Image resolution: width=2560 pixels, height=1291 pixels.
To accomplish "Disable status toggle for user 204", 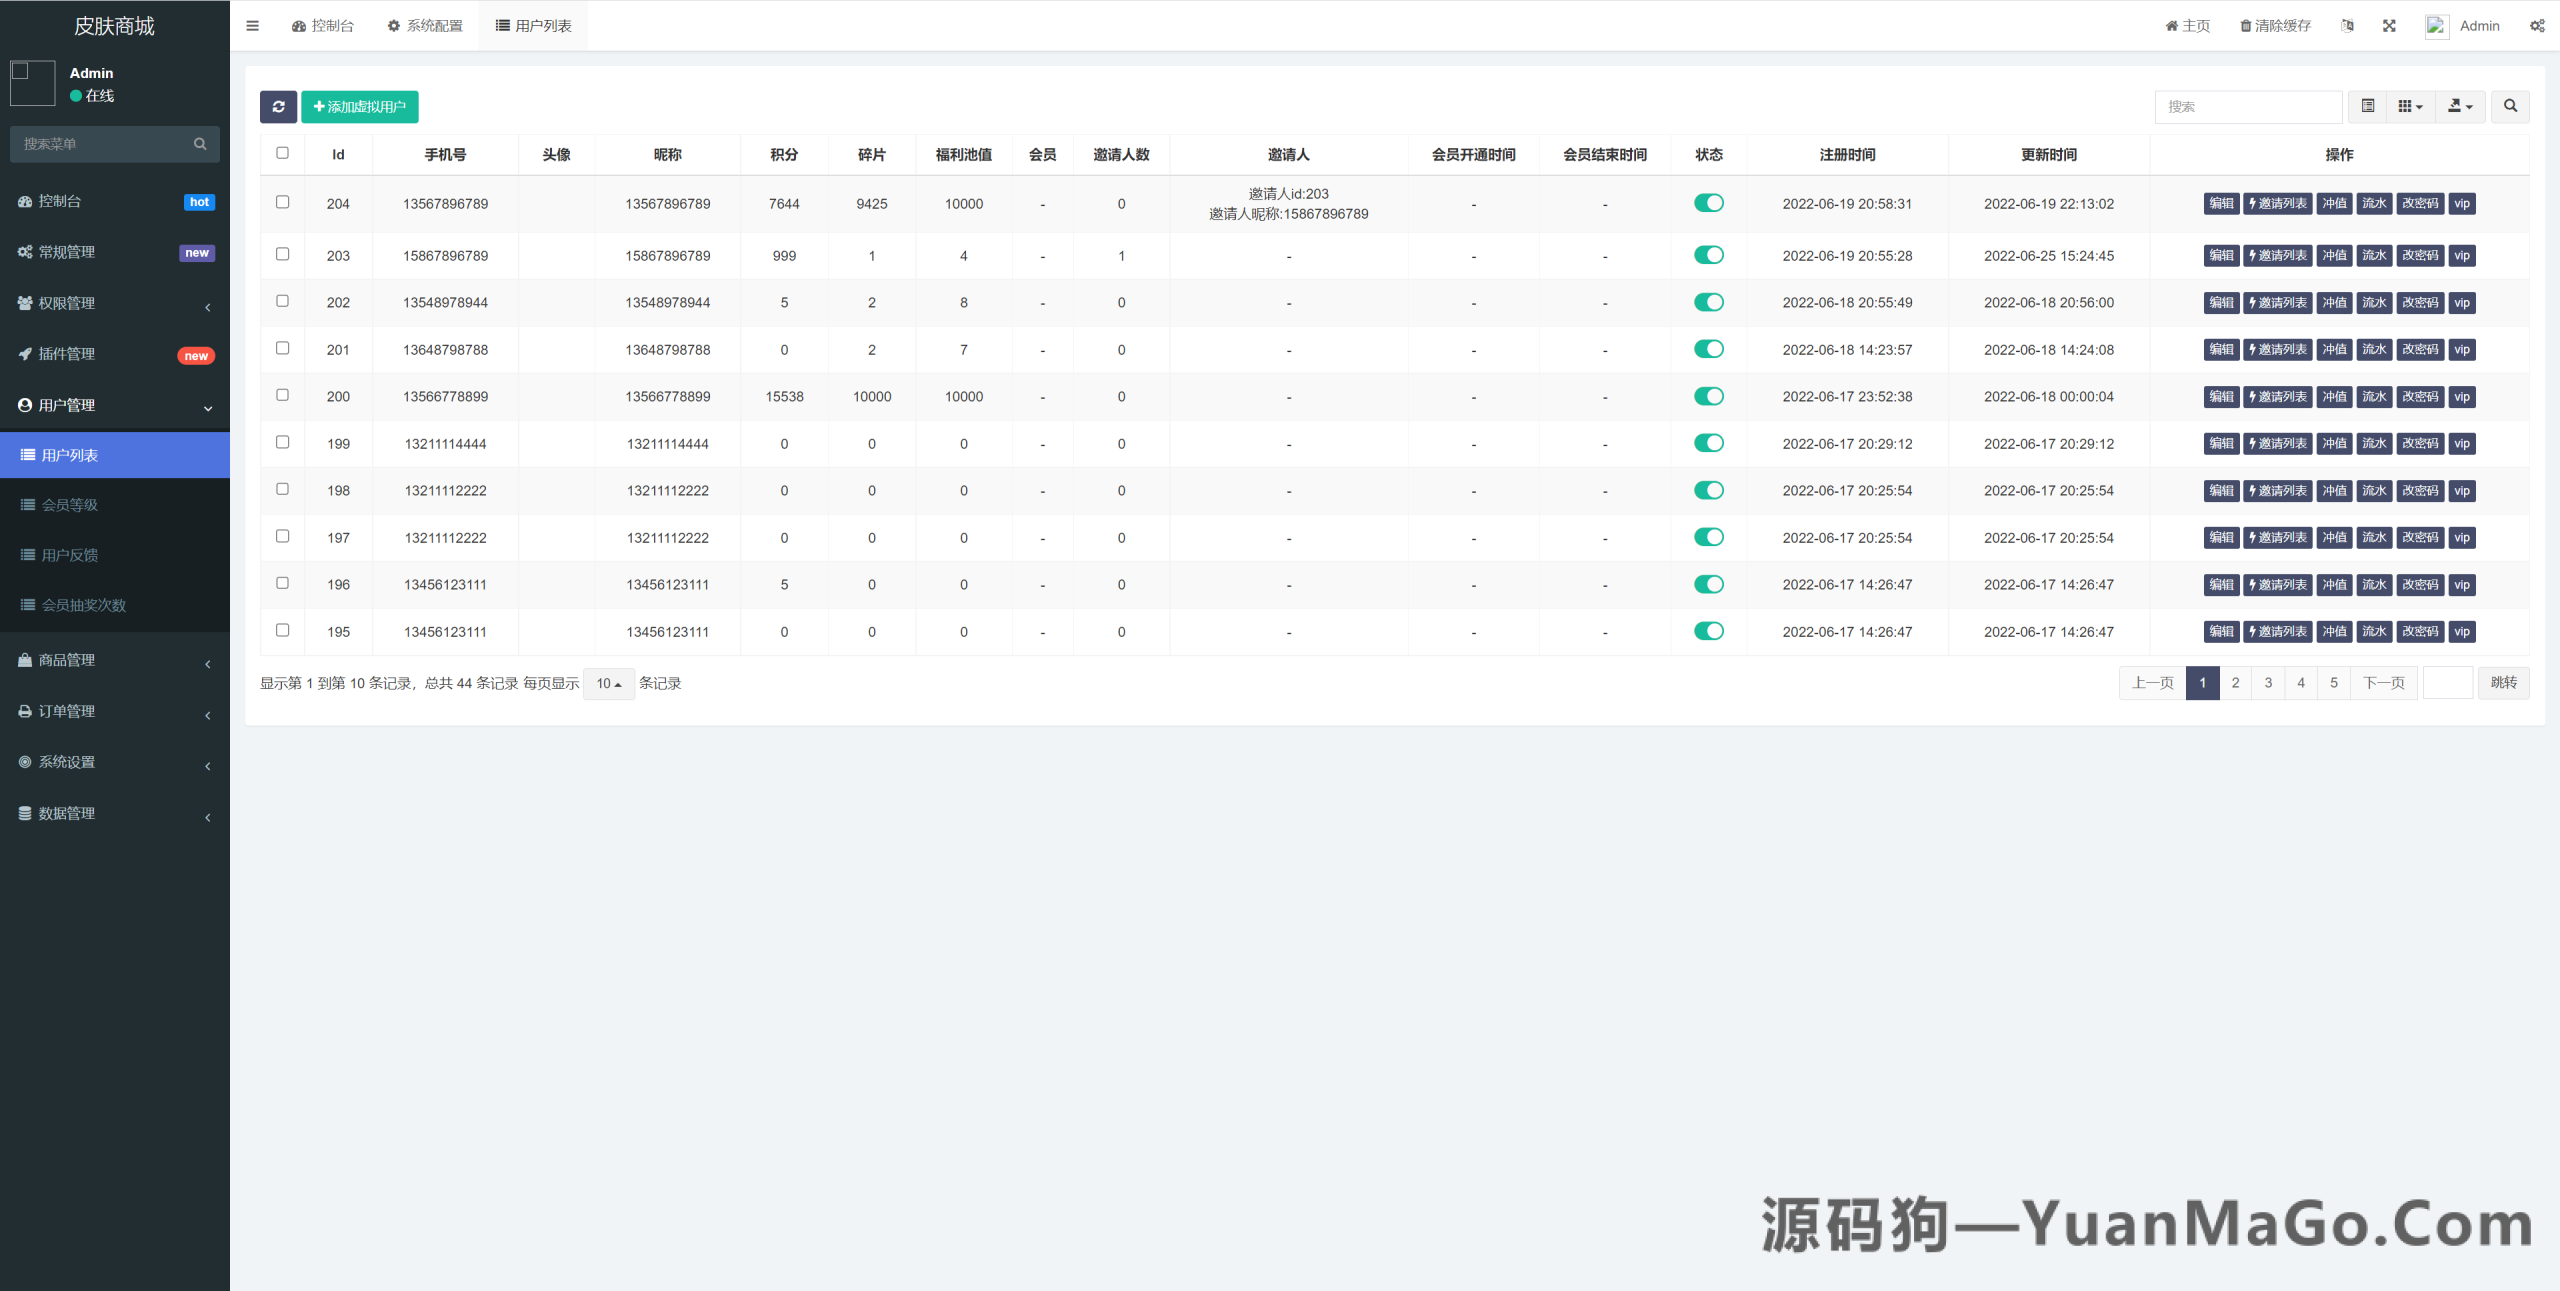I will pyautogui.click(x=1709, y=203).
